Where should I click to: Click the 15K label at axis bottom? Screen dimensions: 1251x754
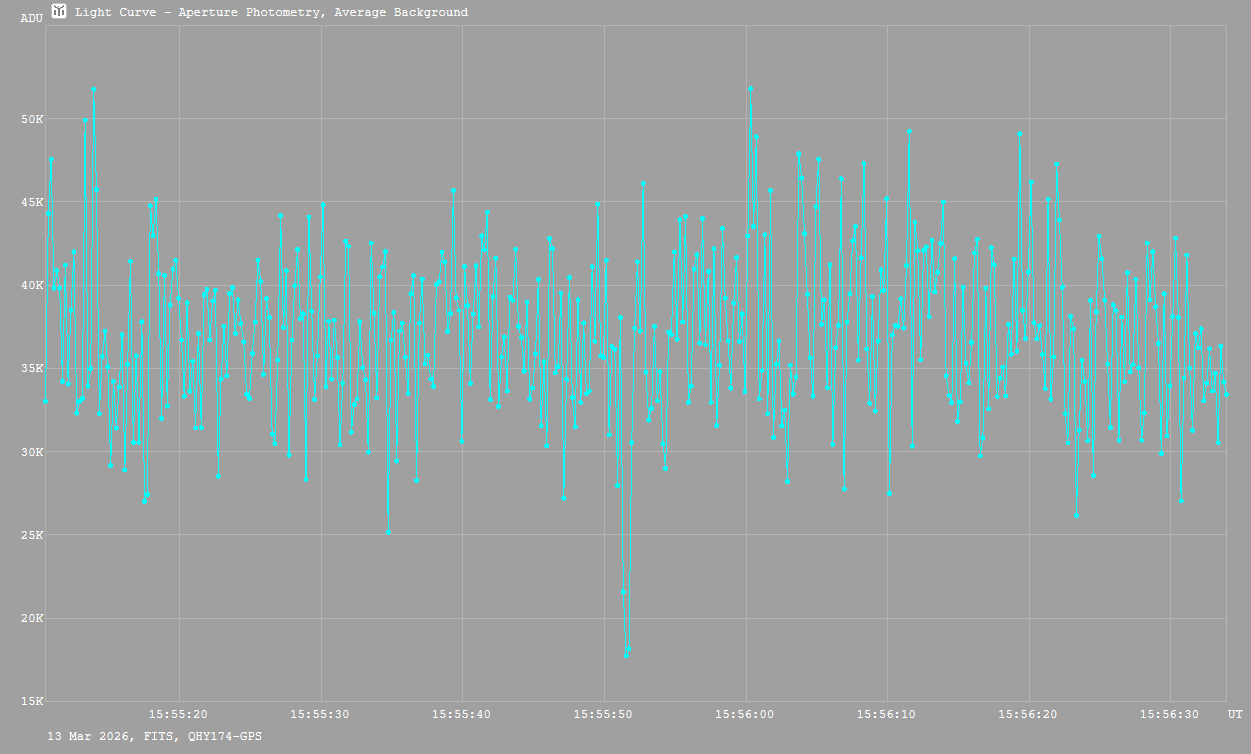(32, 701)
